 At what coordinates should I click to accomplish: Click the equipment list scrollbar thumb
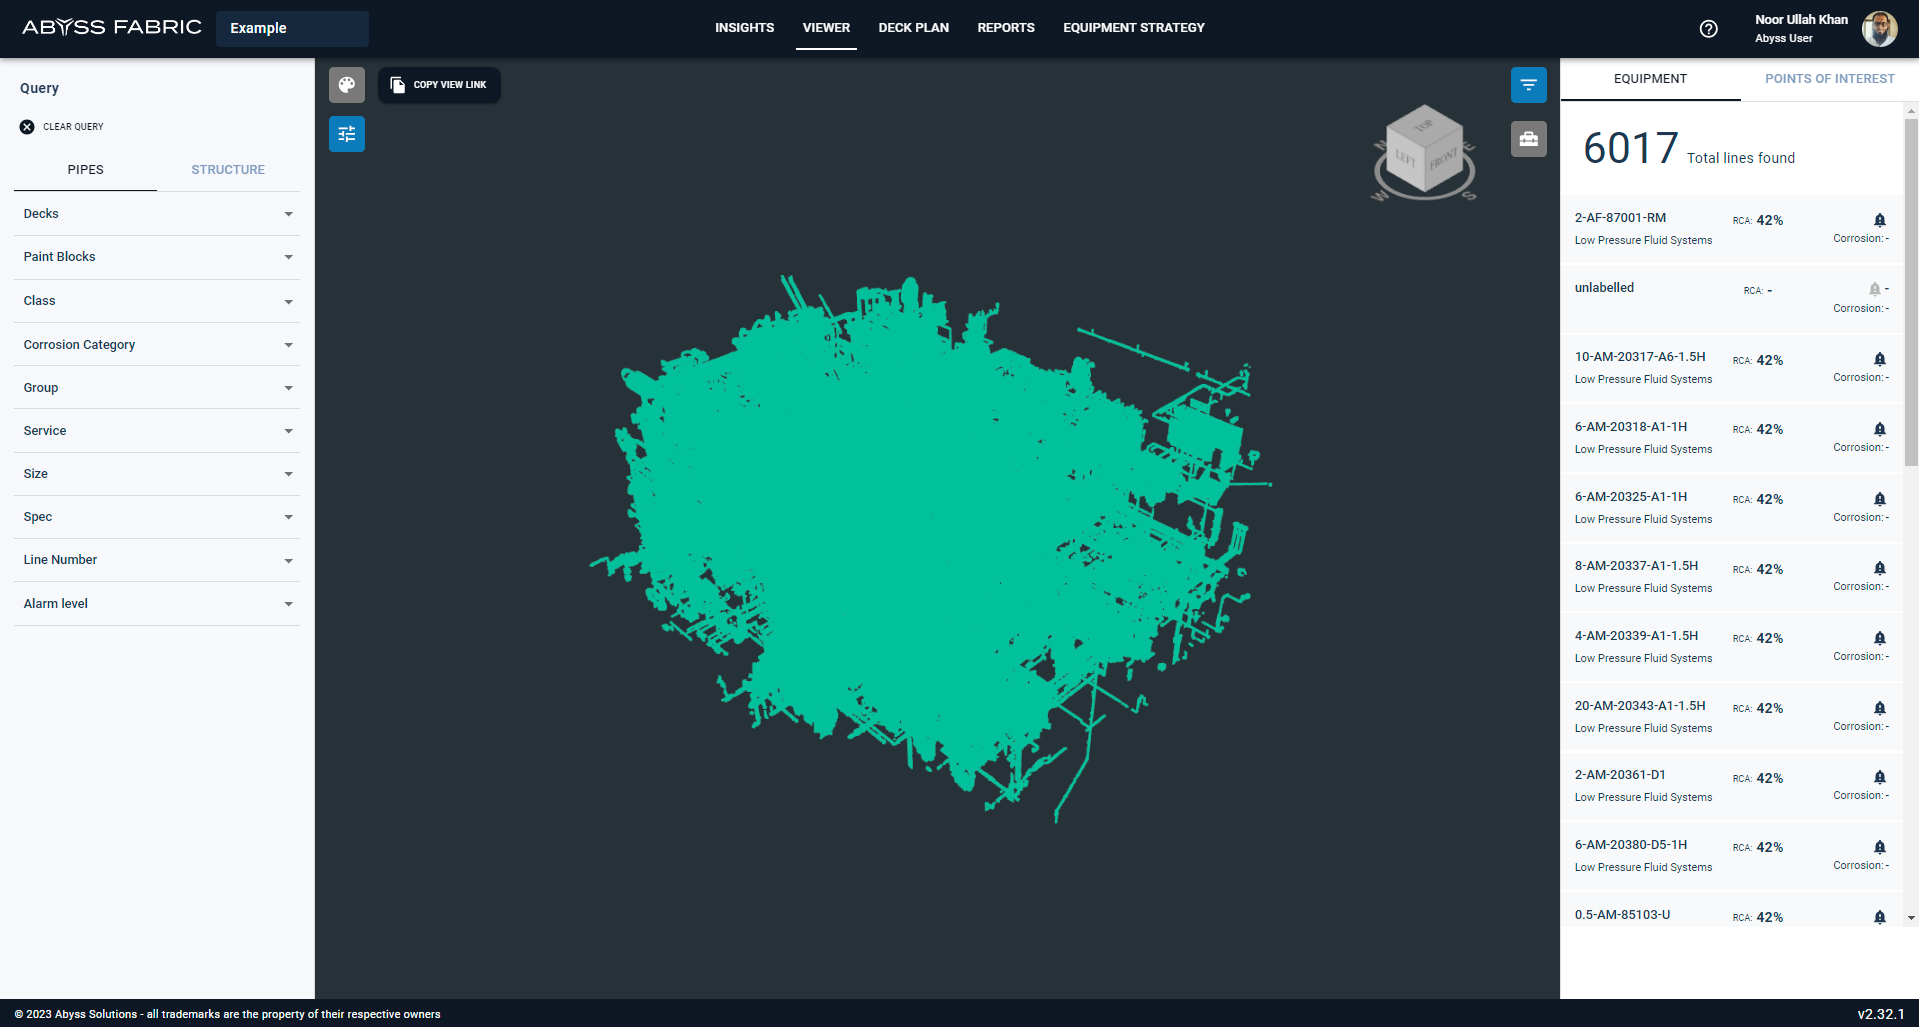pos(1911,290)
